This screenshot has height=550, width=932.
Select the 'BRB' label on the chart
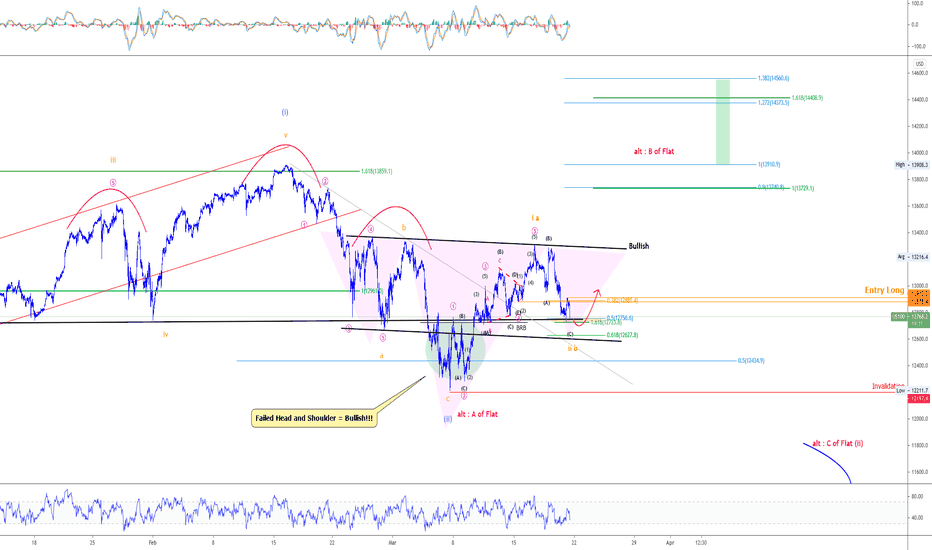[521, 328]
